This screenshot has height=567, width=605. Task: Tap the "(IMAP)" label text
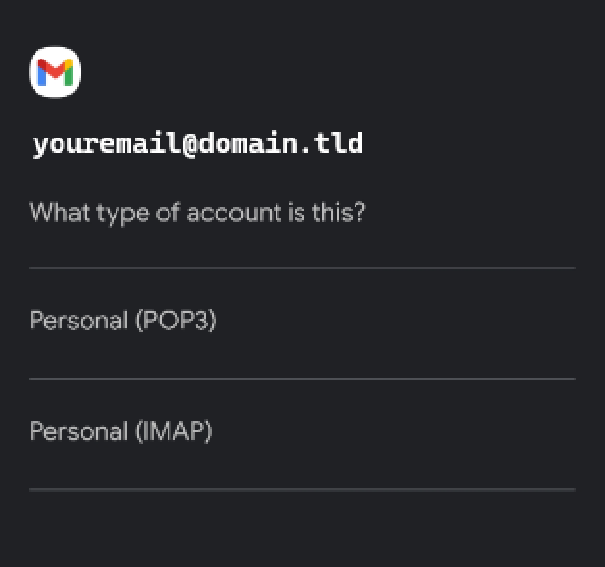tap(173, 432)
